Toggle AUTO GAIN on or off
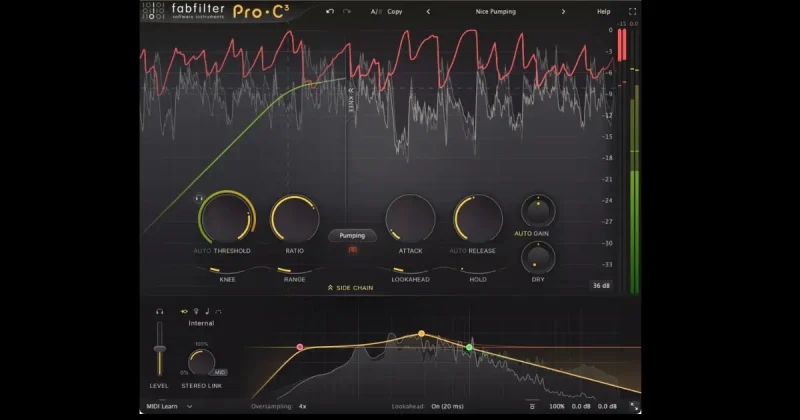Viewport: 800px width, 420px height. point(531,233)
